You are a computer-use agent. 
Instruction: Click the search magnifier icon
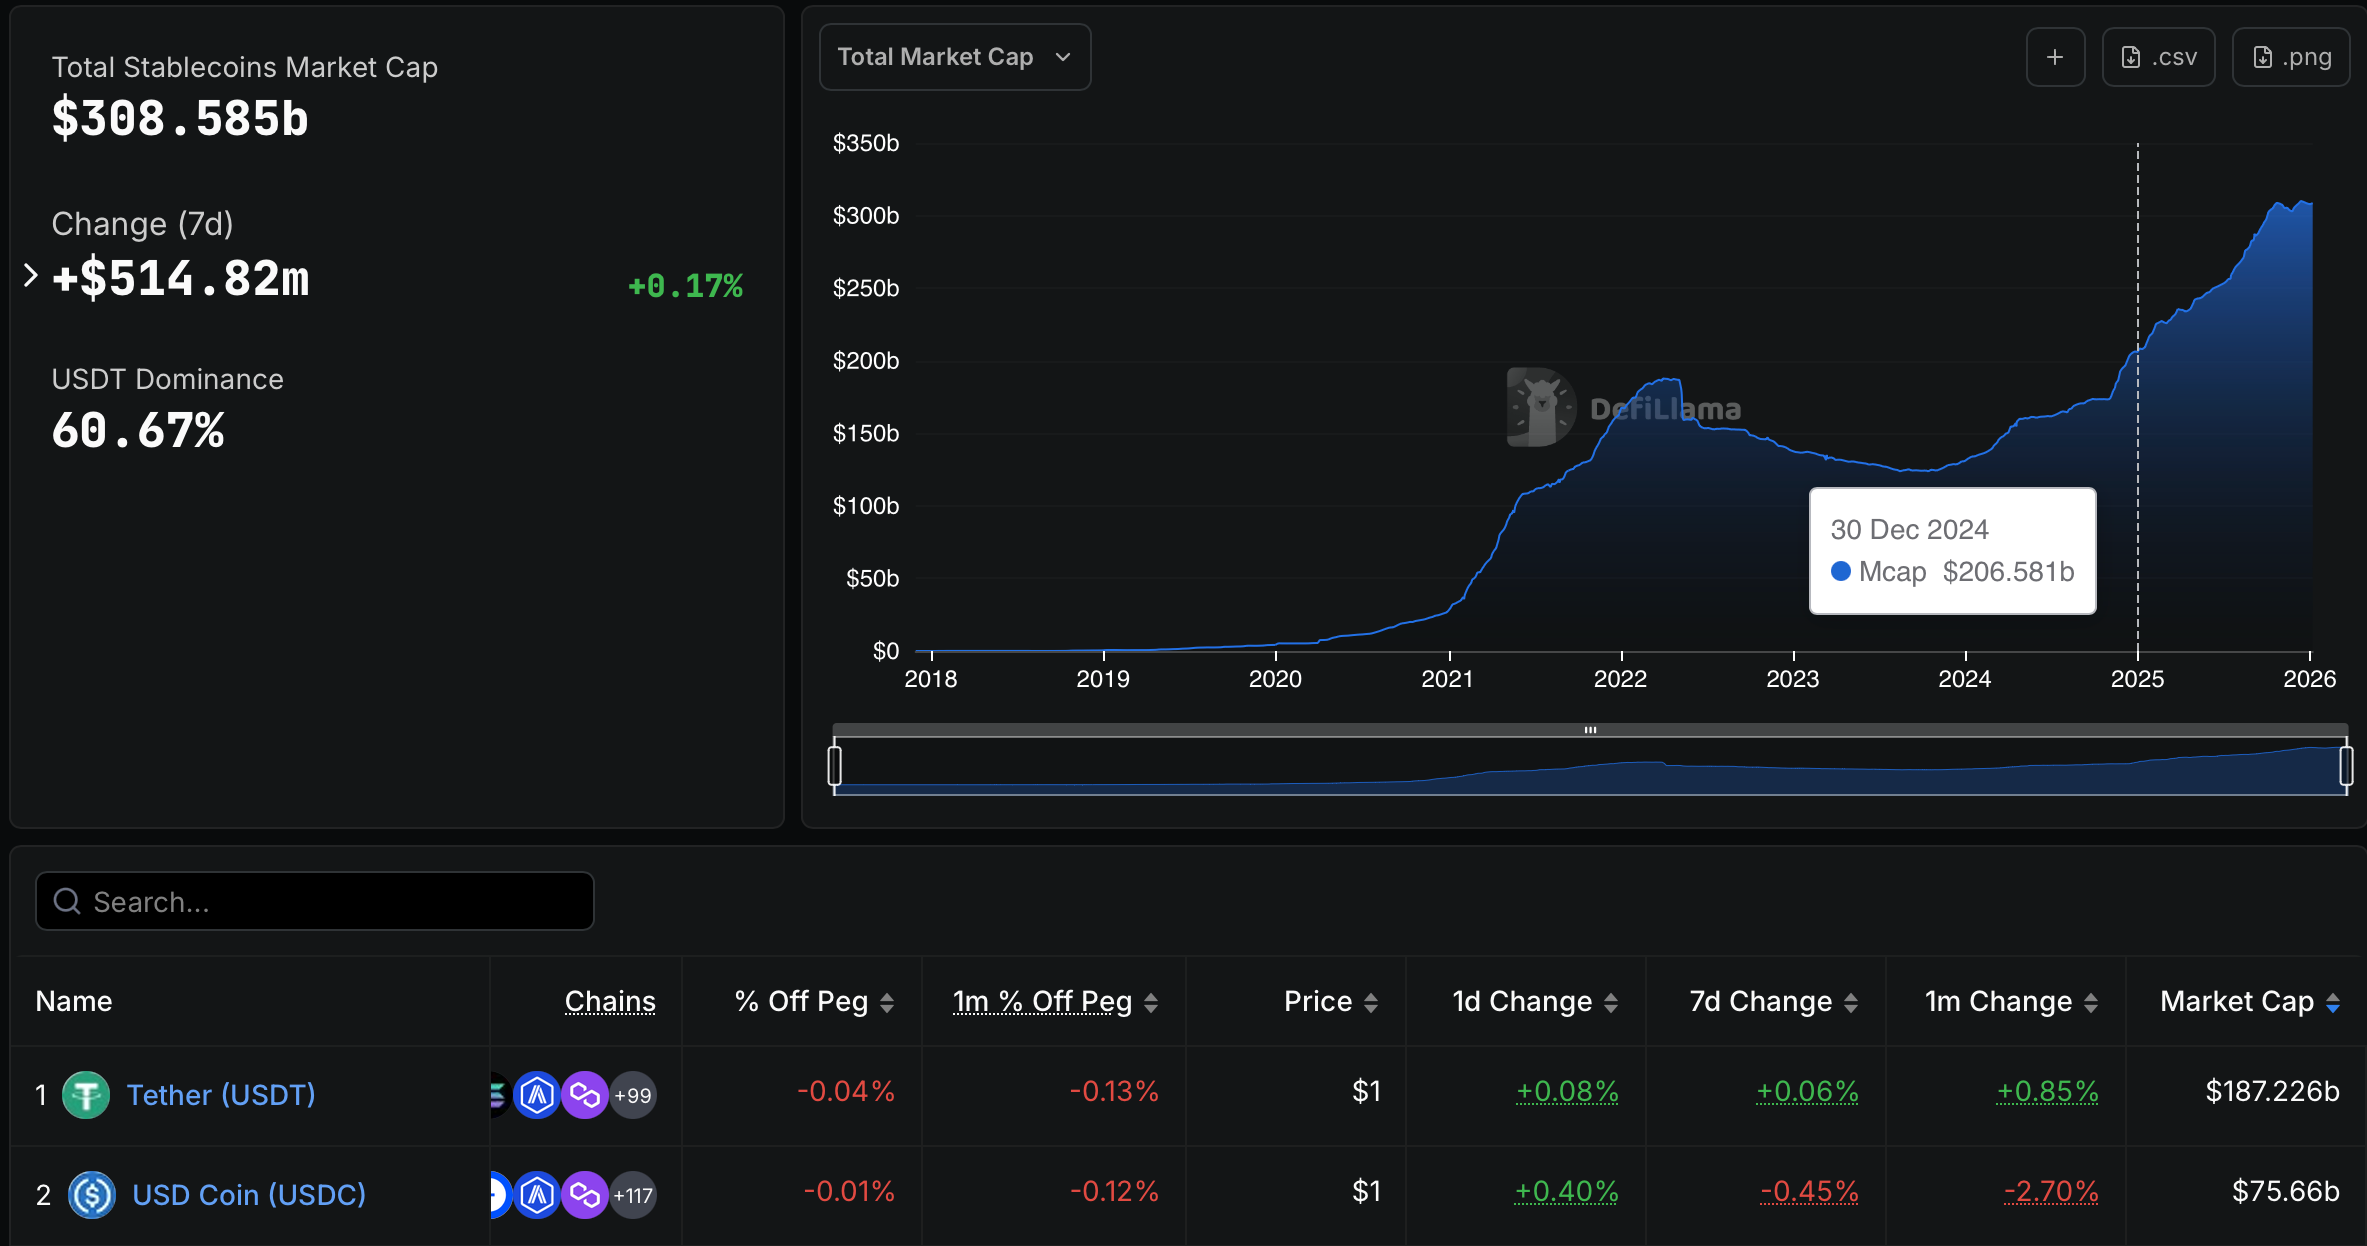67,901
